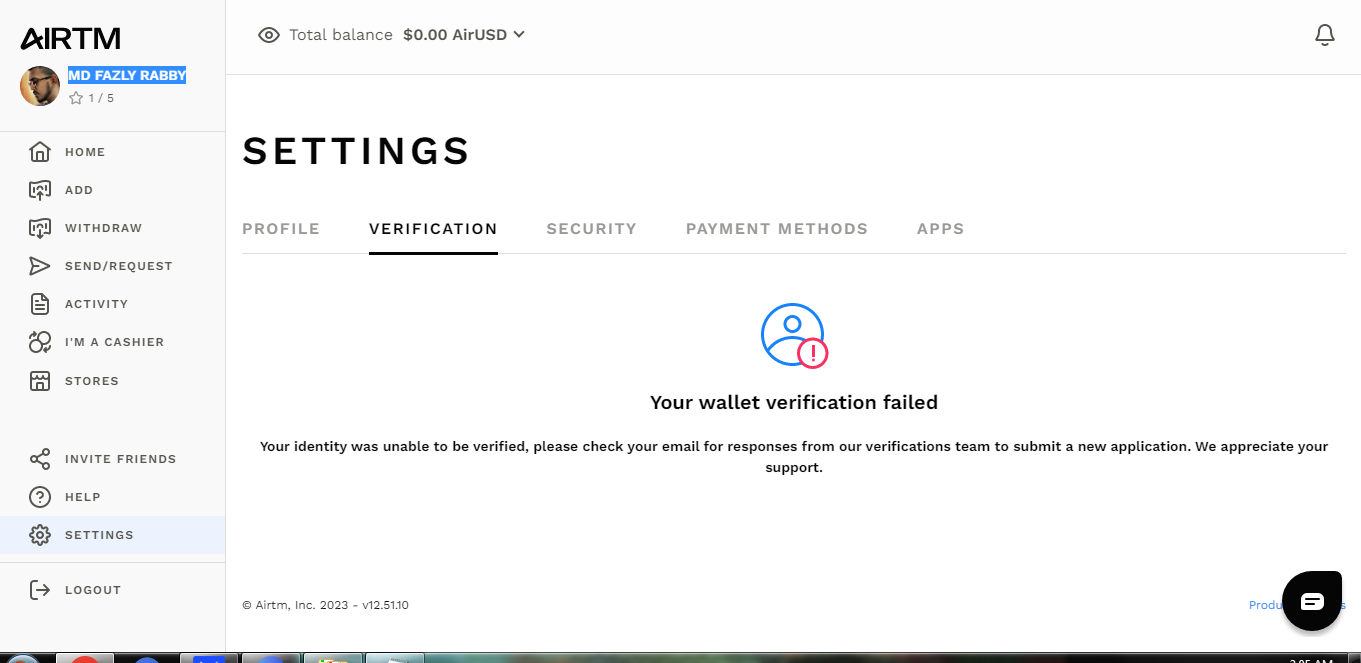
Task: Click the Airtm logo
Action: pos(70,38)
